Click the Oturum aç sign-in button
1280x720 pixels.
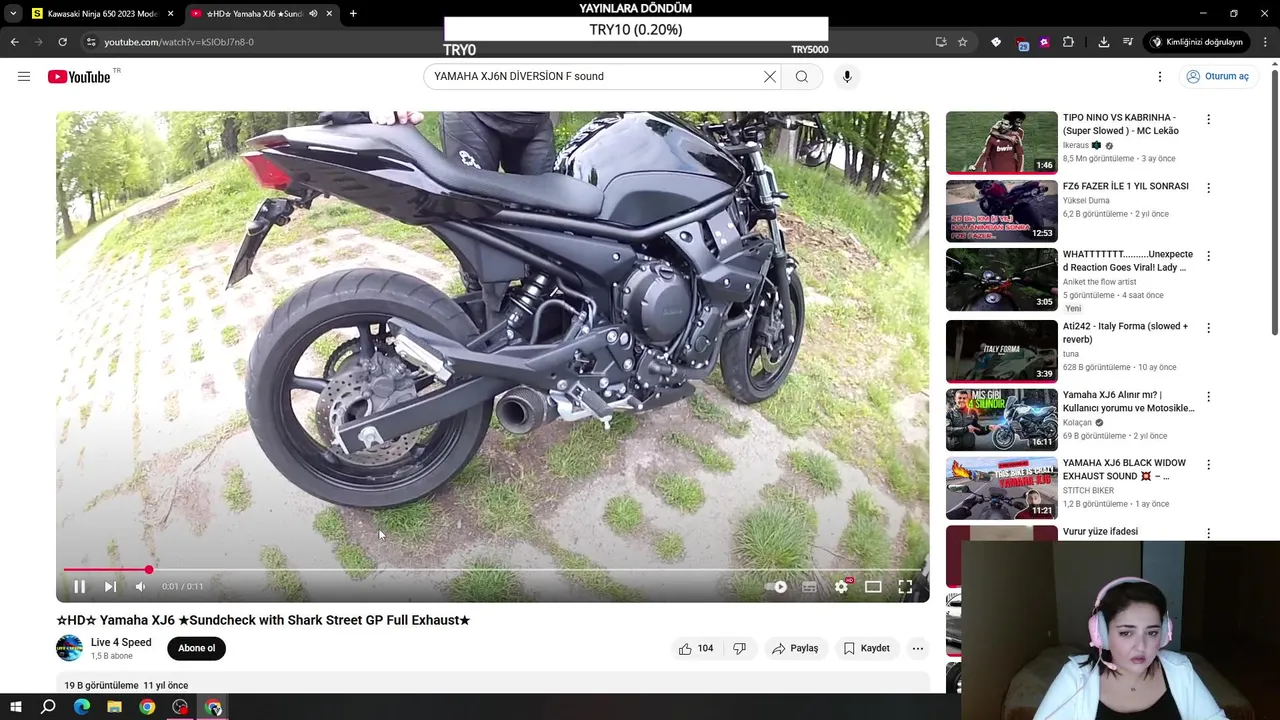pos(1217,76)
